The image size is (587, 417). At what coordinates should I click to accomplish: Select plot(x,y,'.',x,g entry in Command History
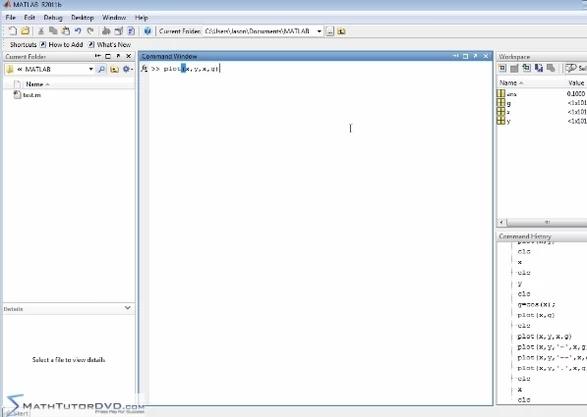click(x=552, y=368)
